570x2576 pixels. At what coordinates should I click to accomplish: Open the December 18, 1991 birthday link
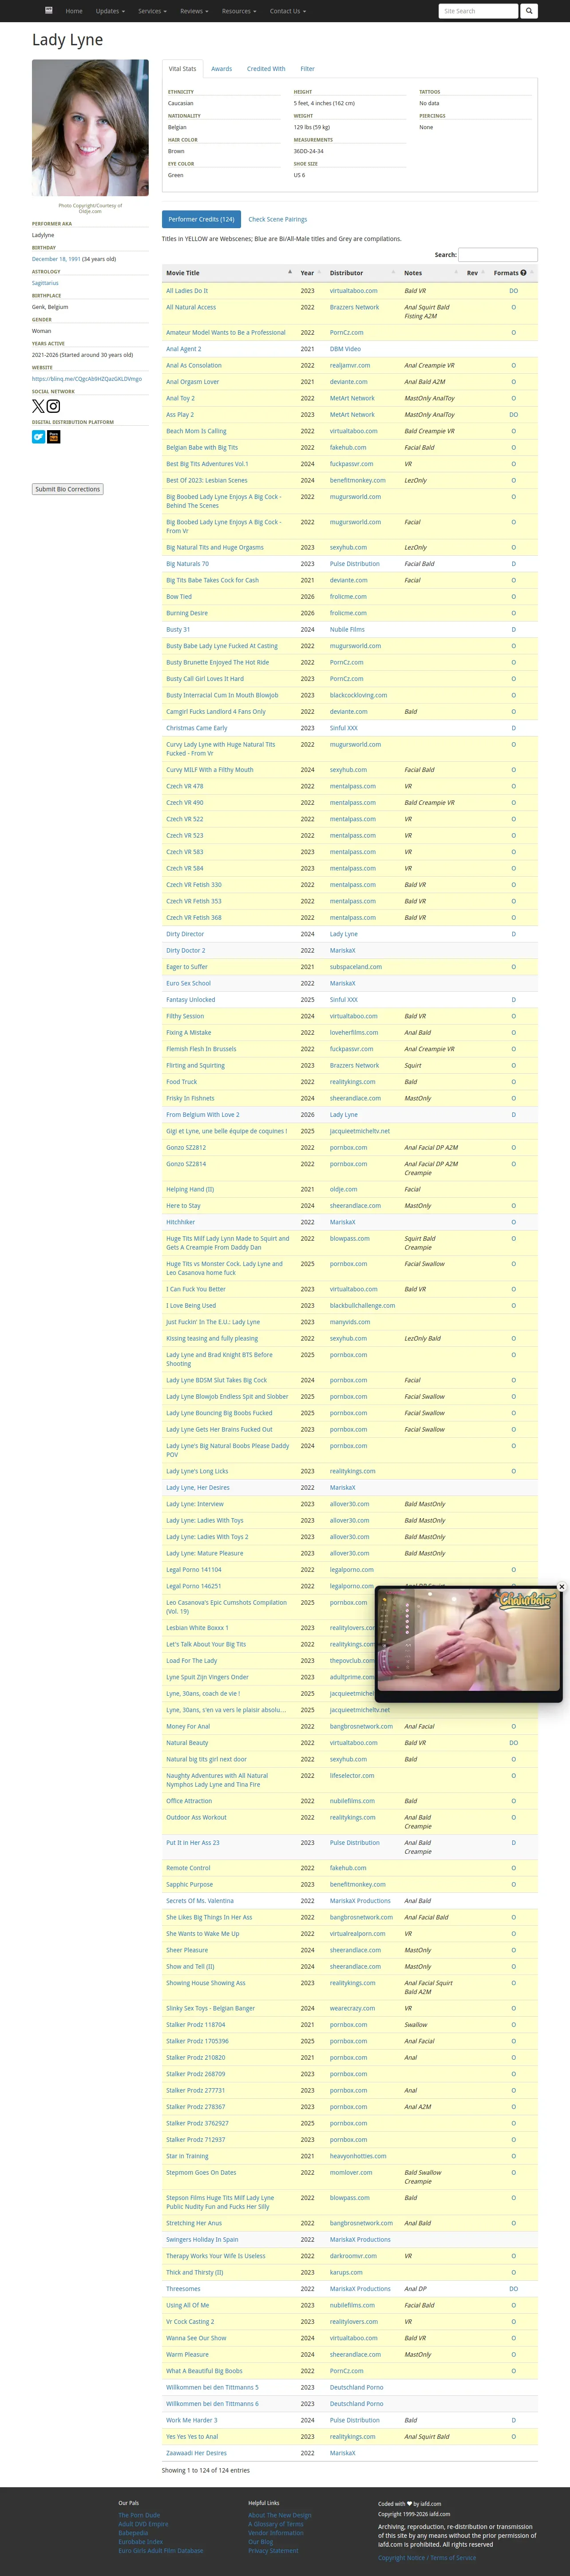[x=56, y=259]
